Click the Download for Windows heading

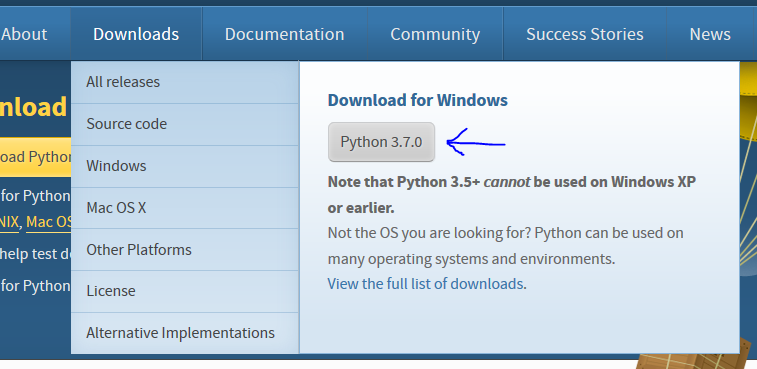coord(418,100)
